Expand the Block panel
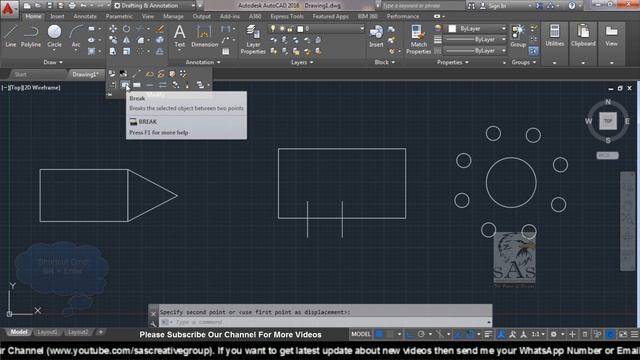 click(x=385, y=62)
